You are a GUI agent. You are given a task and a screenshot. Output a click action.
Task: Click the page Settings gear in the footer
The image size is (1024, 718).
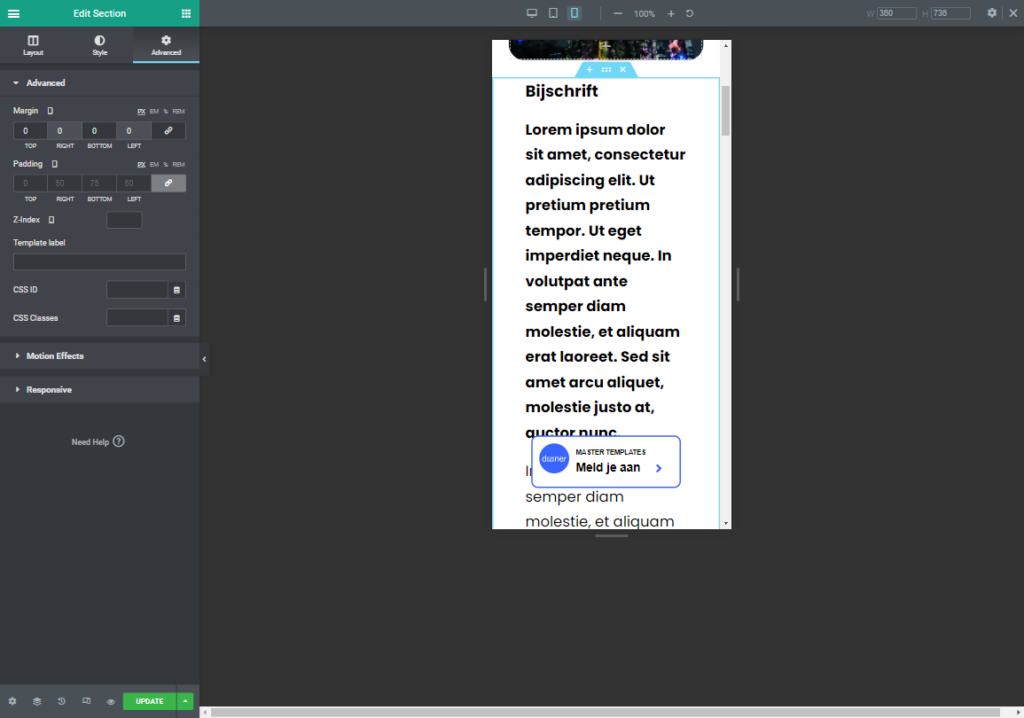pyautogui.click(x=12, y=701)
